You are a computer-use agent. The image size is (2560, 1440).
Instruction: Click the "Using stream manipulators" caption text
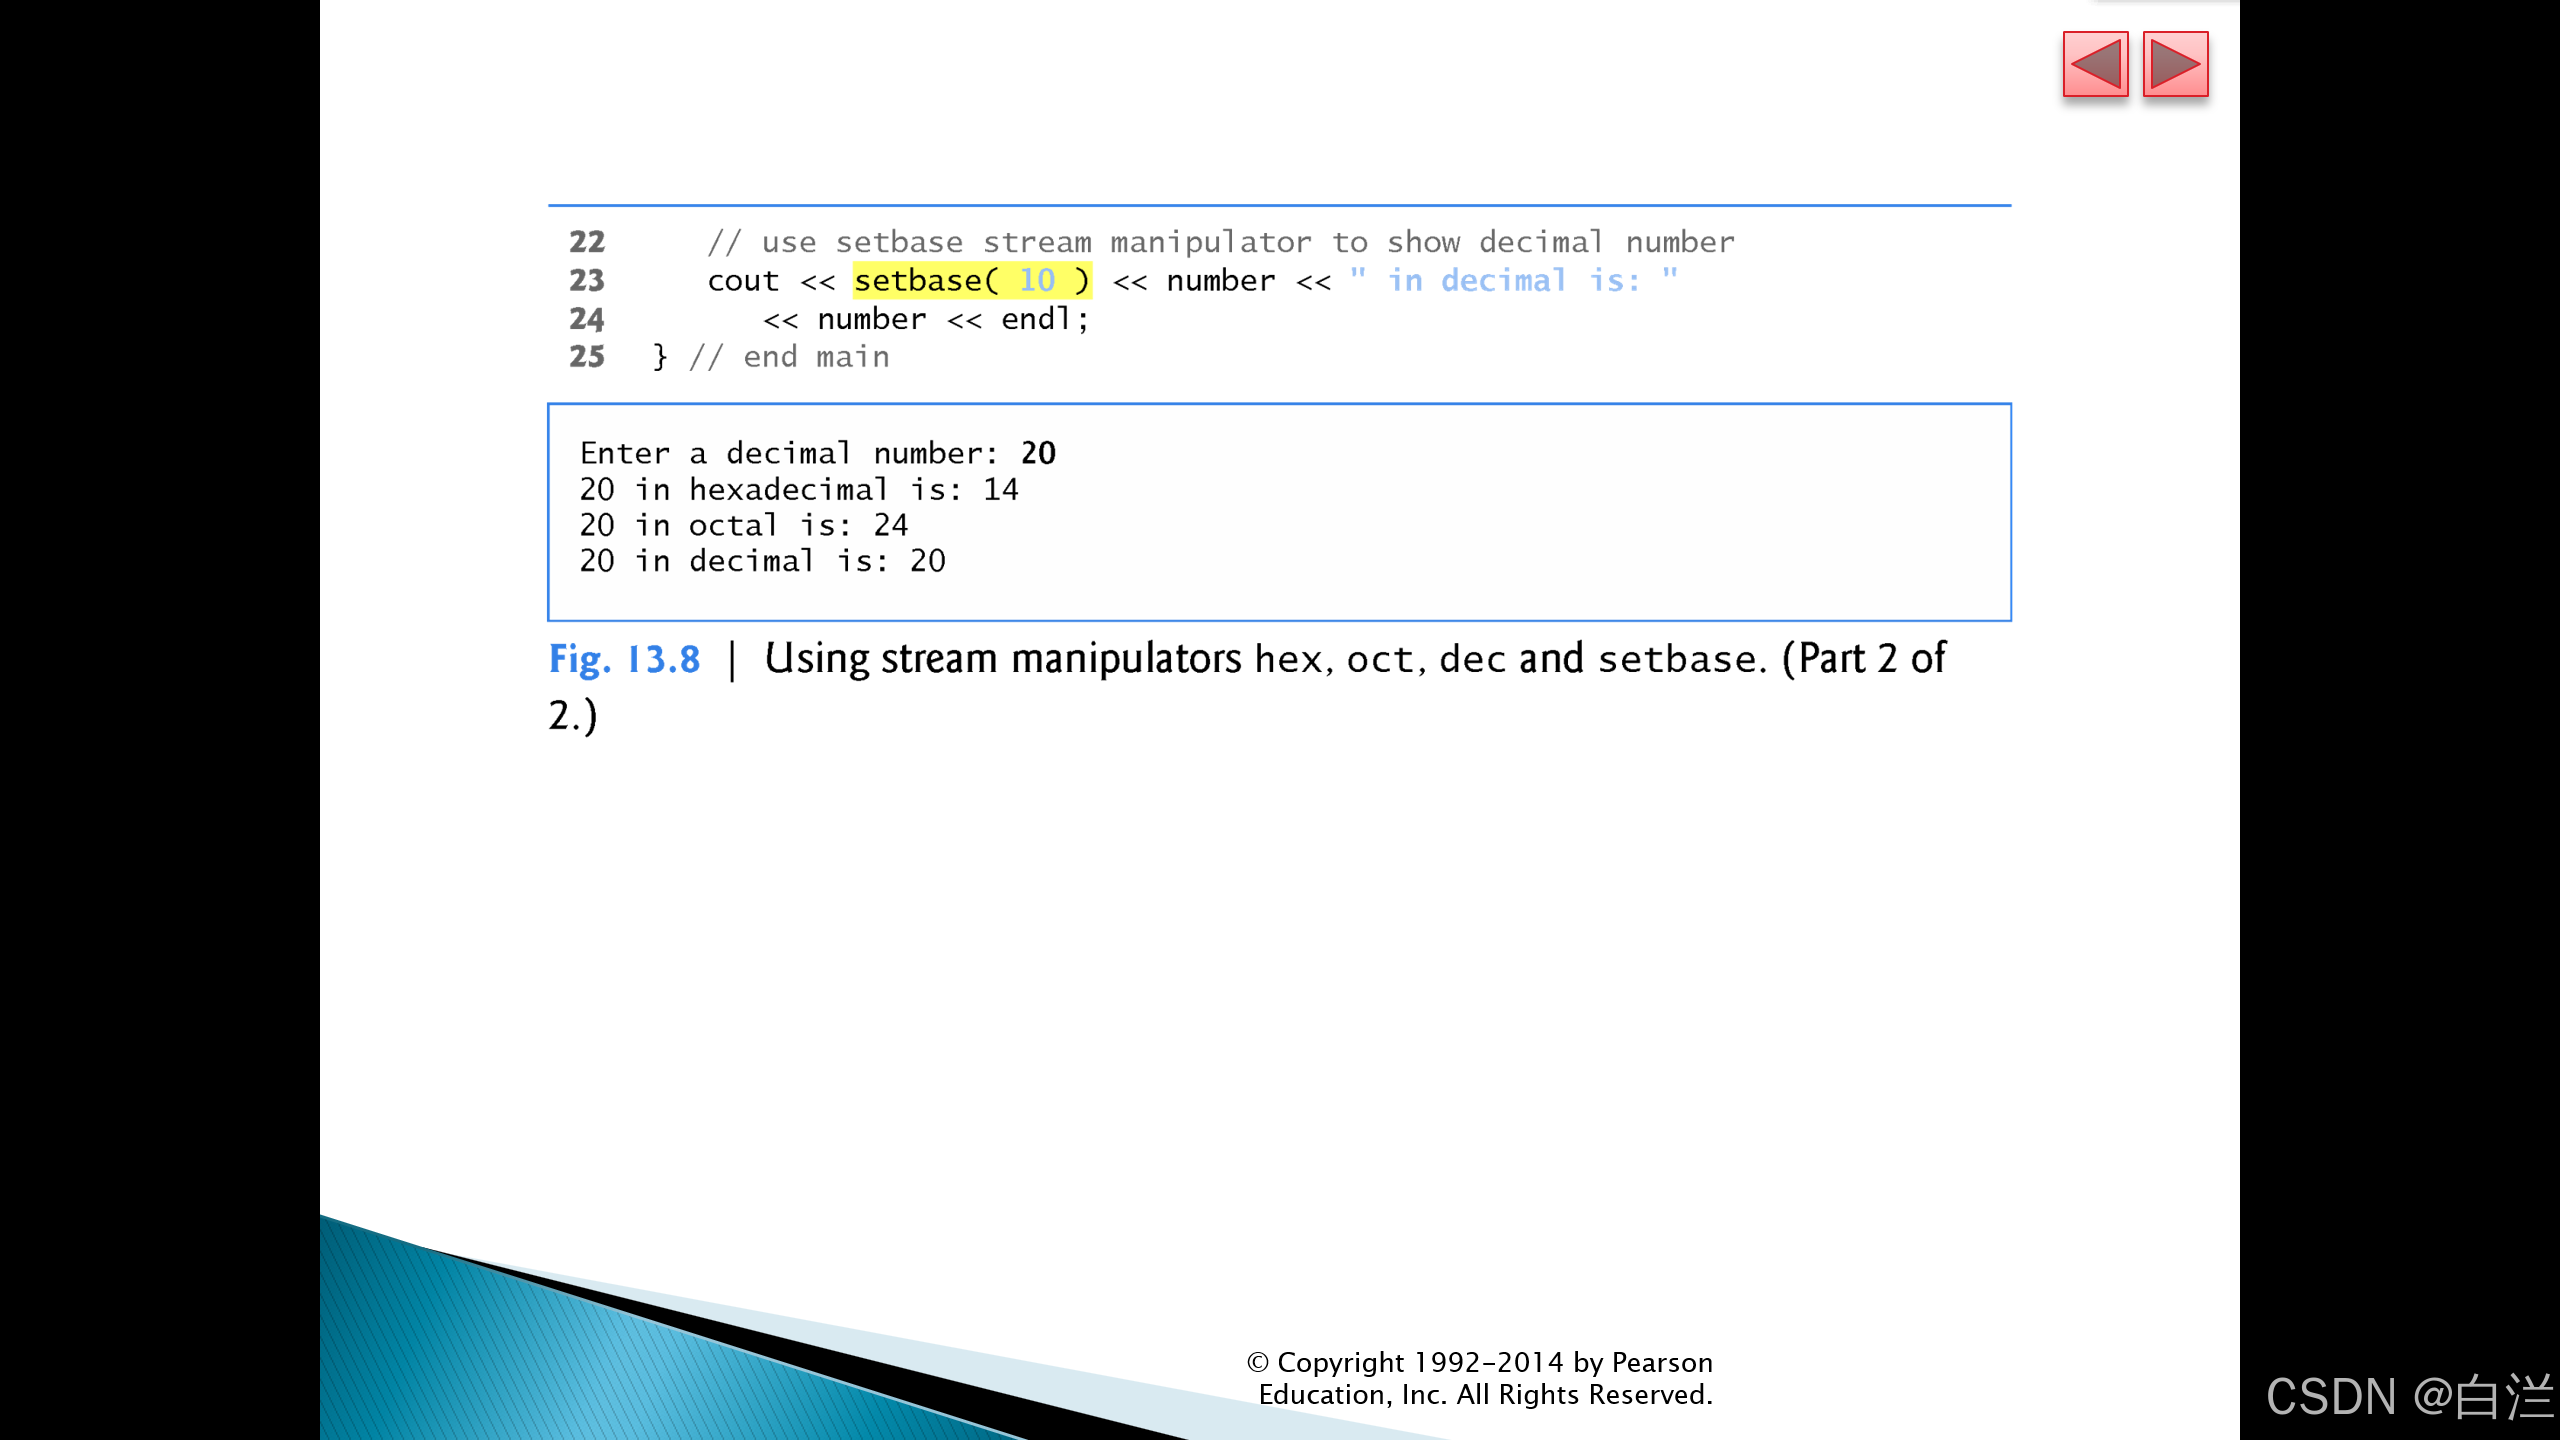tap(1002, 660)
